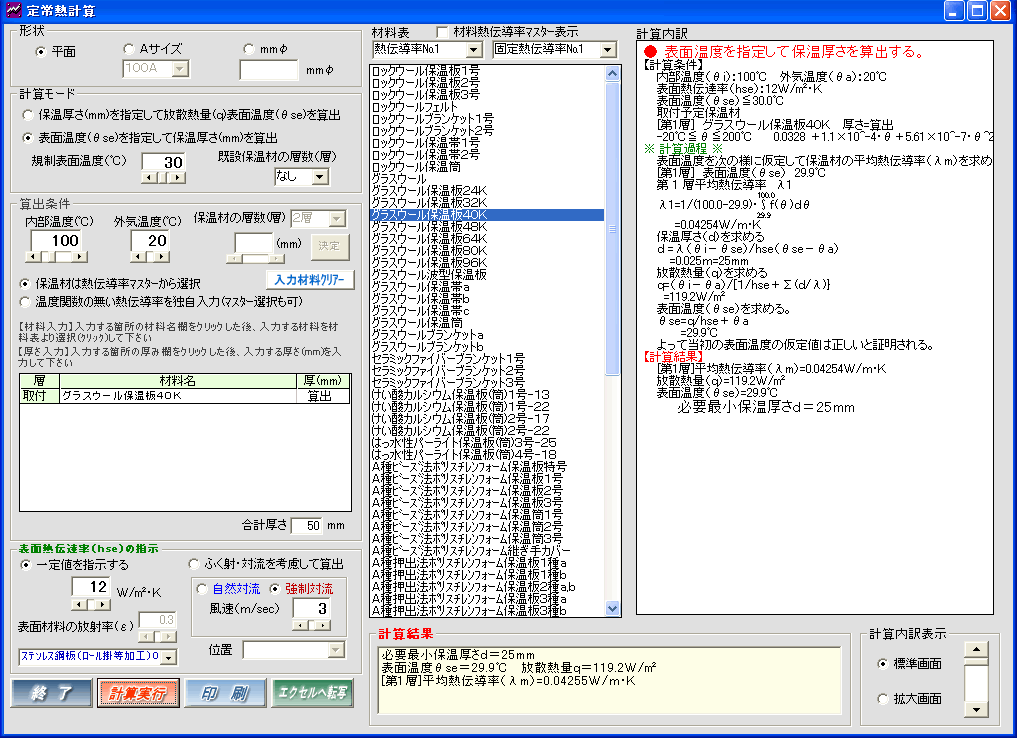The image size is (1017, 738).
Task: Click the 外気温度 input field showing 20
Action: click(158, 241)
